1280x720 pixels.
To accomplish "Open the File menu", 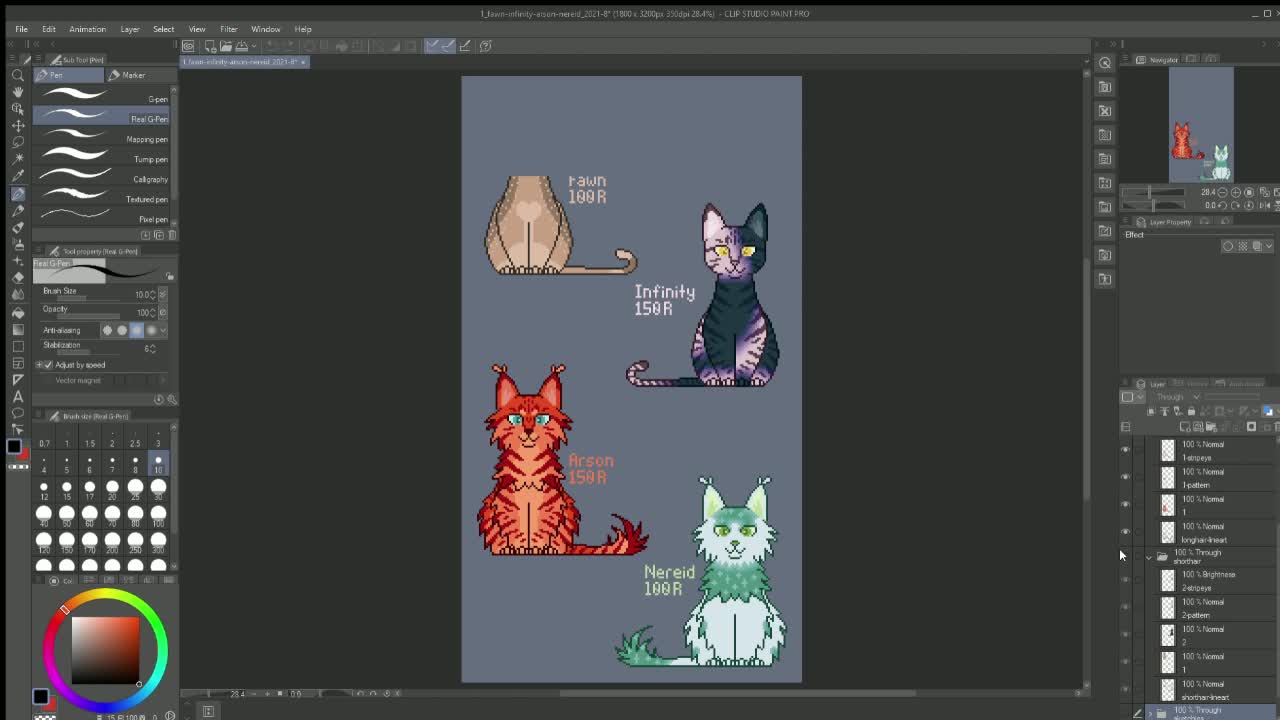I will click(21, 29).
